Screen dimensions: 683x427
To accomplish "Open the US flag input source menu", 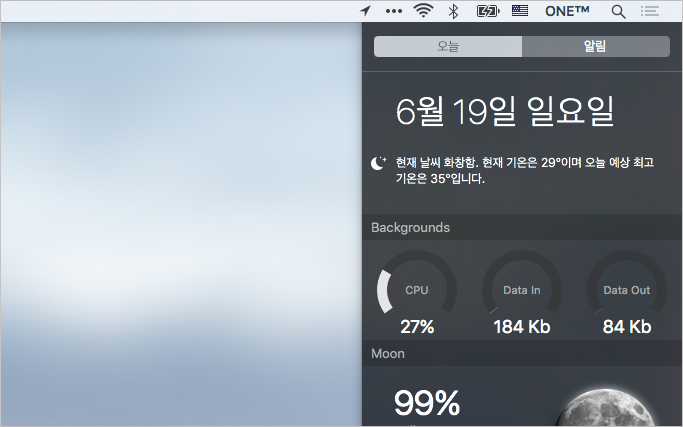I will click(520, 11).
